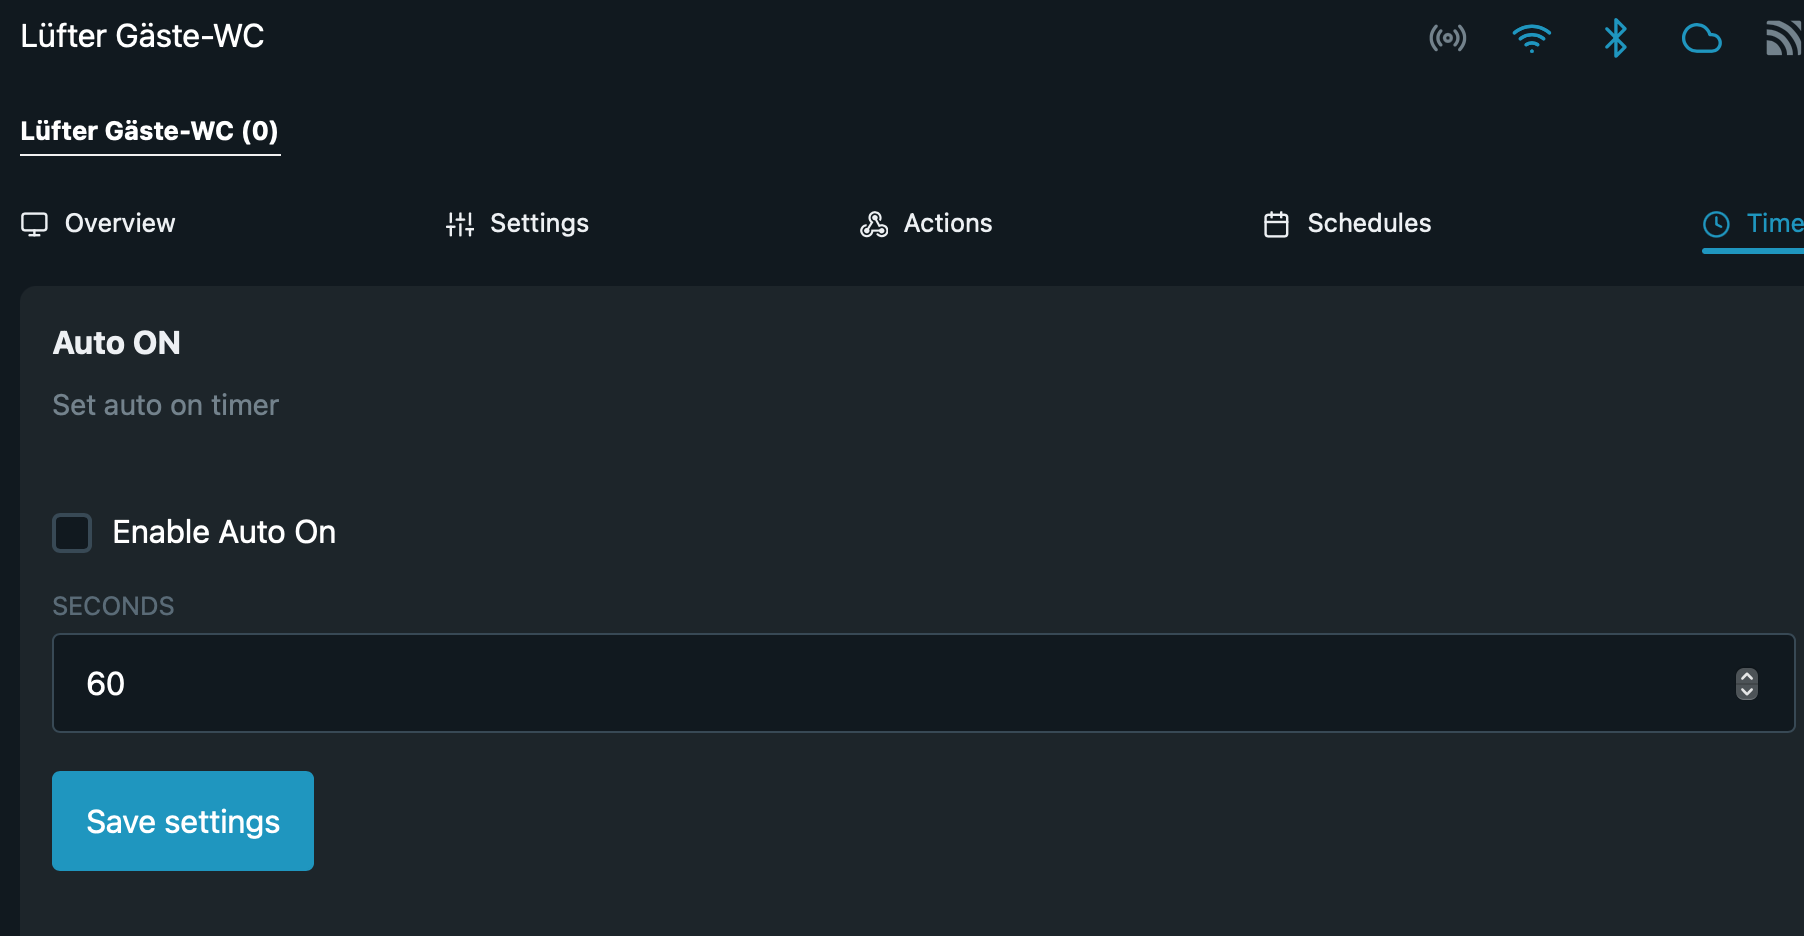This screenshot has height=936, width=1804.
Task: Click the "Enable Auto On" label text
Action: coord(224,533)
